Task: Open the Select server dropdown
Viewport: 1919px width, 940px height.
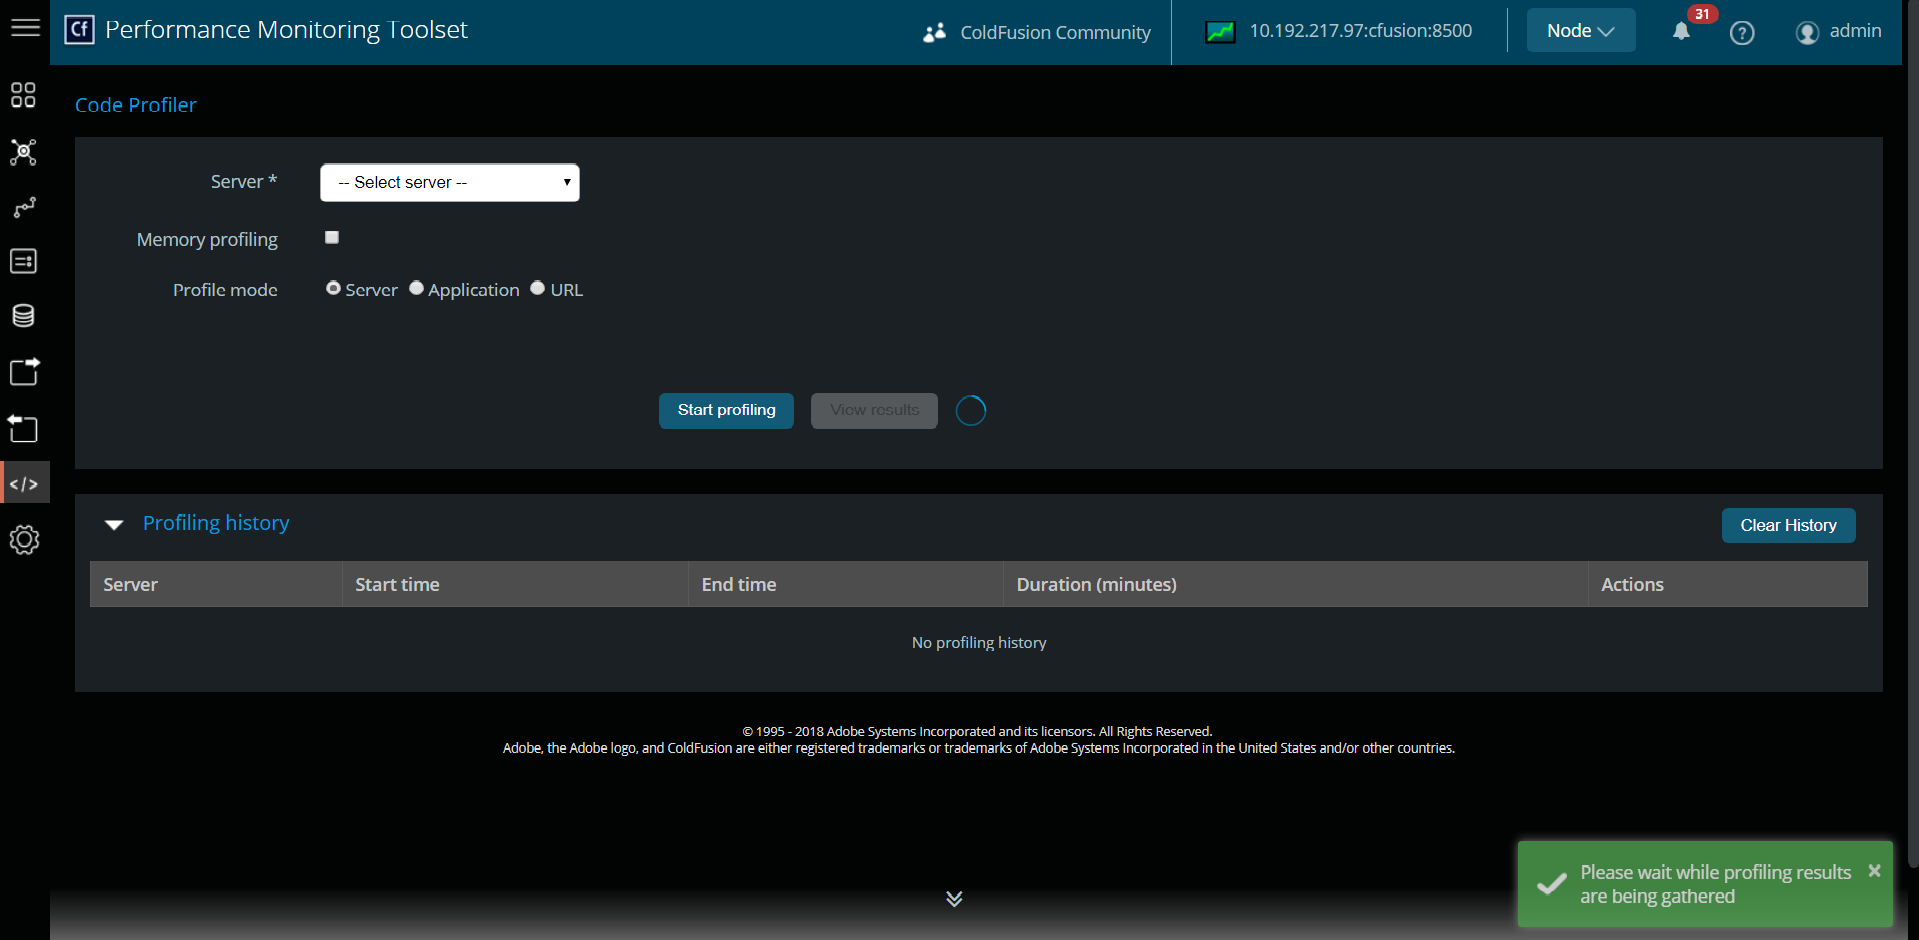Action: click(450, 182)
